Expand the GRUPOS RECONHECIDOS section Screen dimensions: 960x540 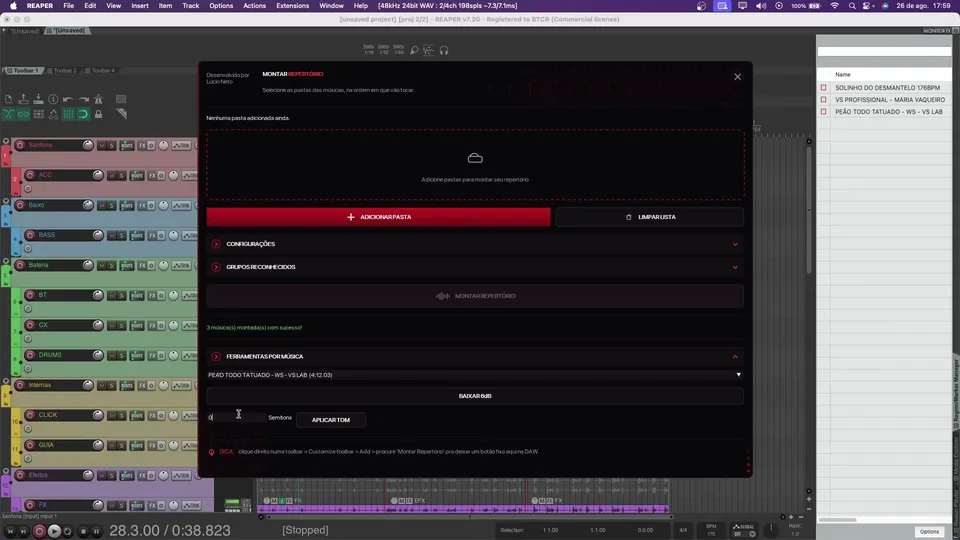coord(475,267)
